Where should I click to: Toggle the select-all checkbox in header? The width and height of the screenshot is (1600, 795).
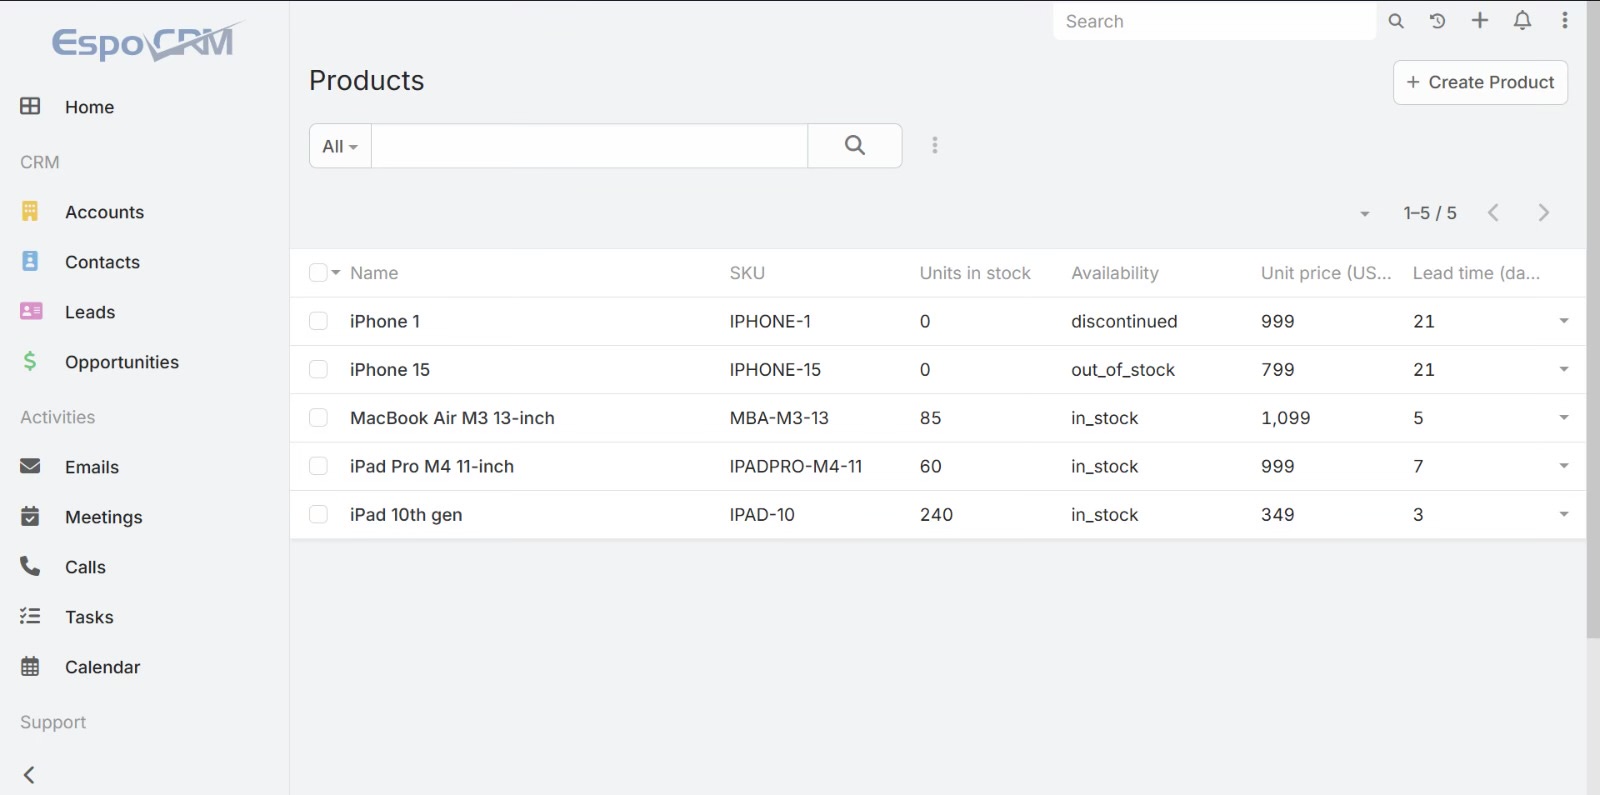tap(318, 273)
